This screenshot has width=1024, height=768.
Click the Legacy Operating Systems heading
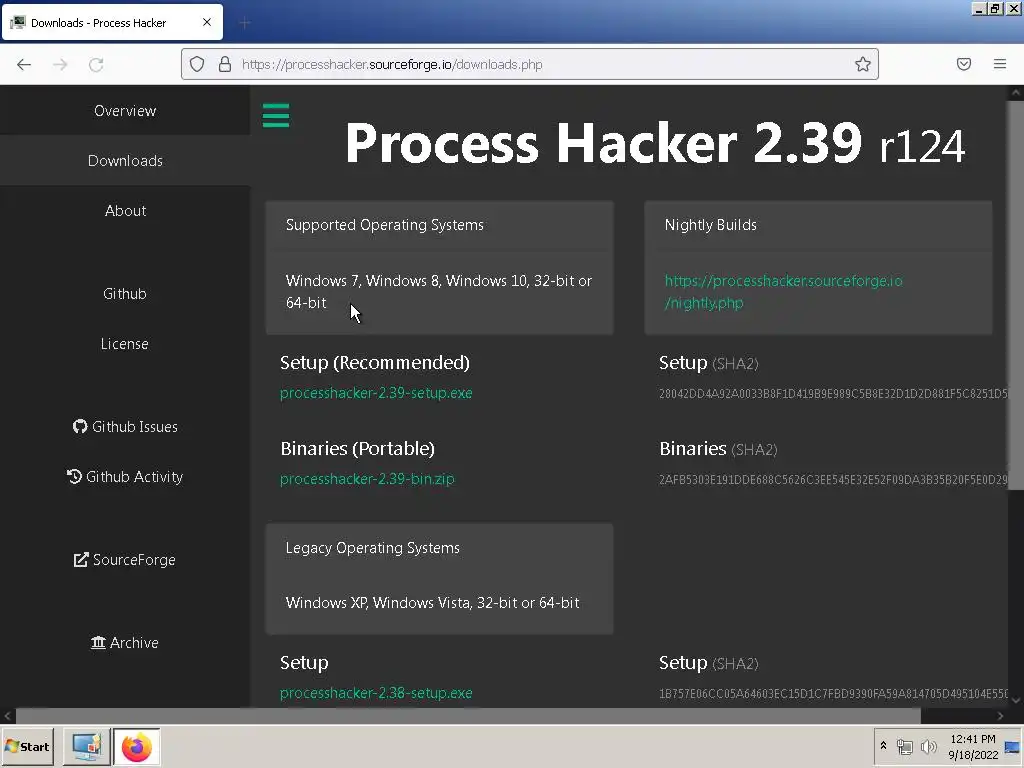coord(372,548)
